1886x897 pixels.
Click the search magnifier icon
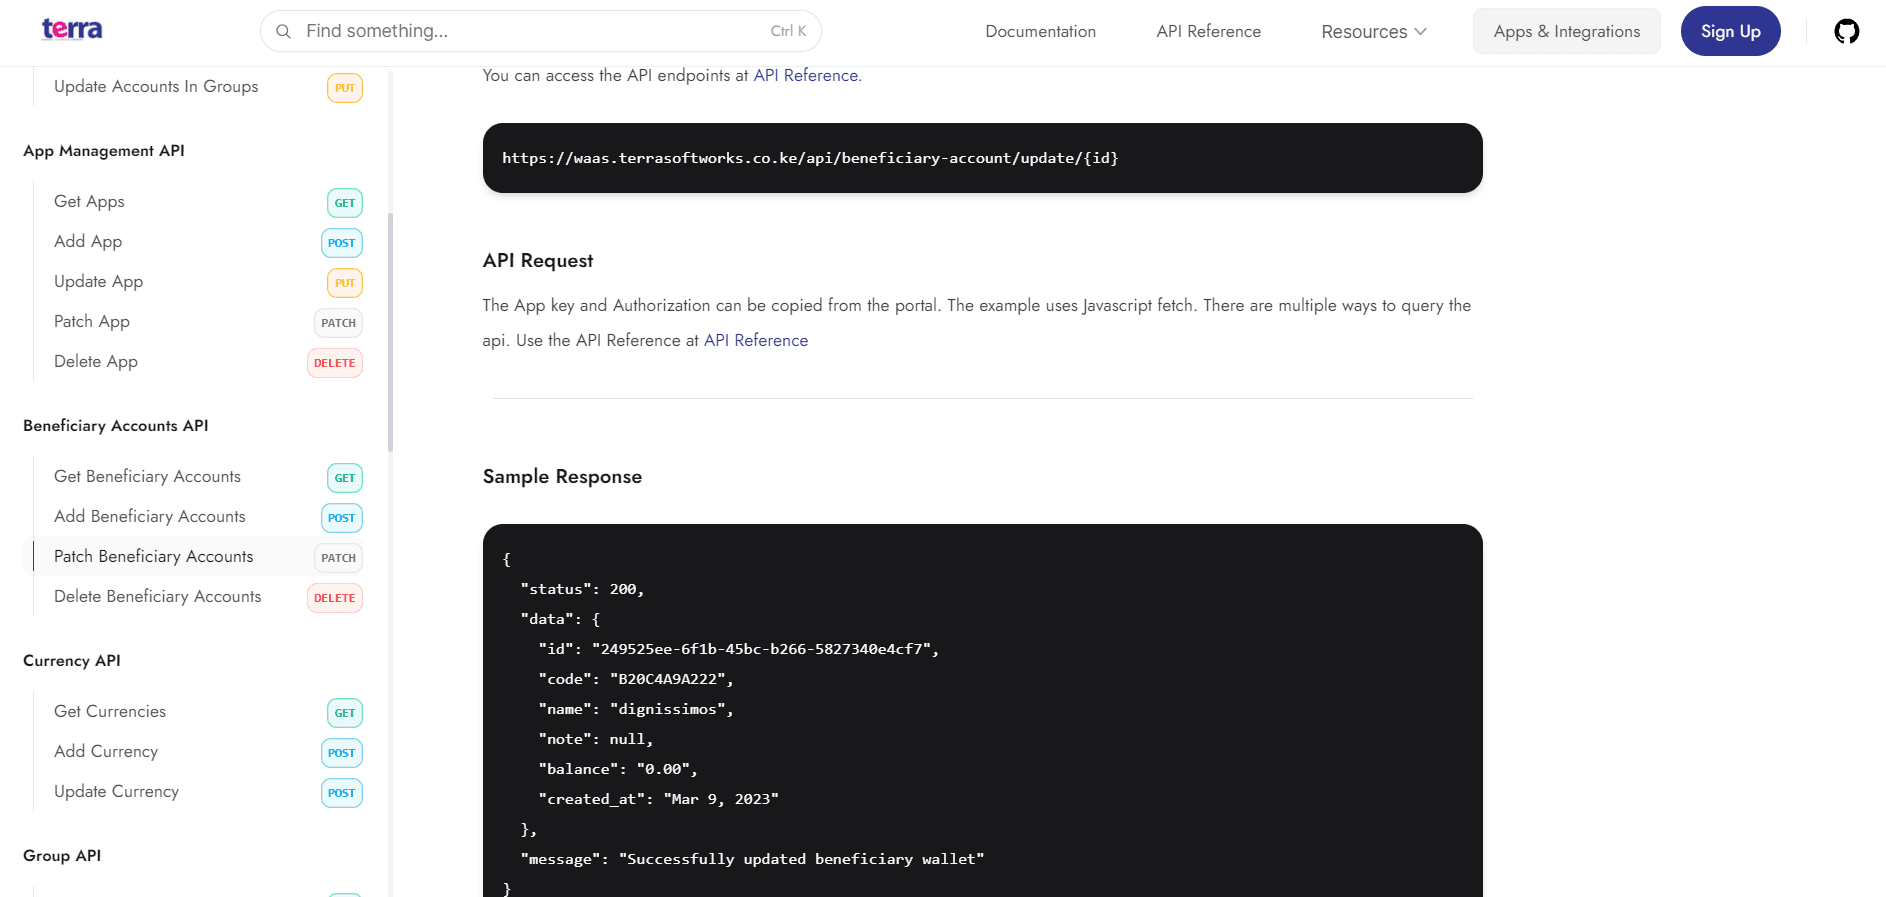[284, 32]
